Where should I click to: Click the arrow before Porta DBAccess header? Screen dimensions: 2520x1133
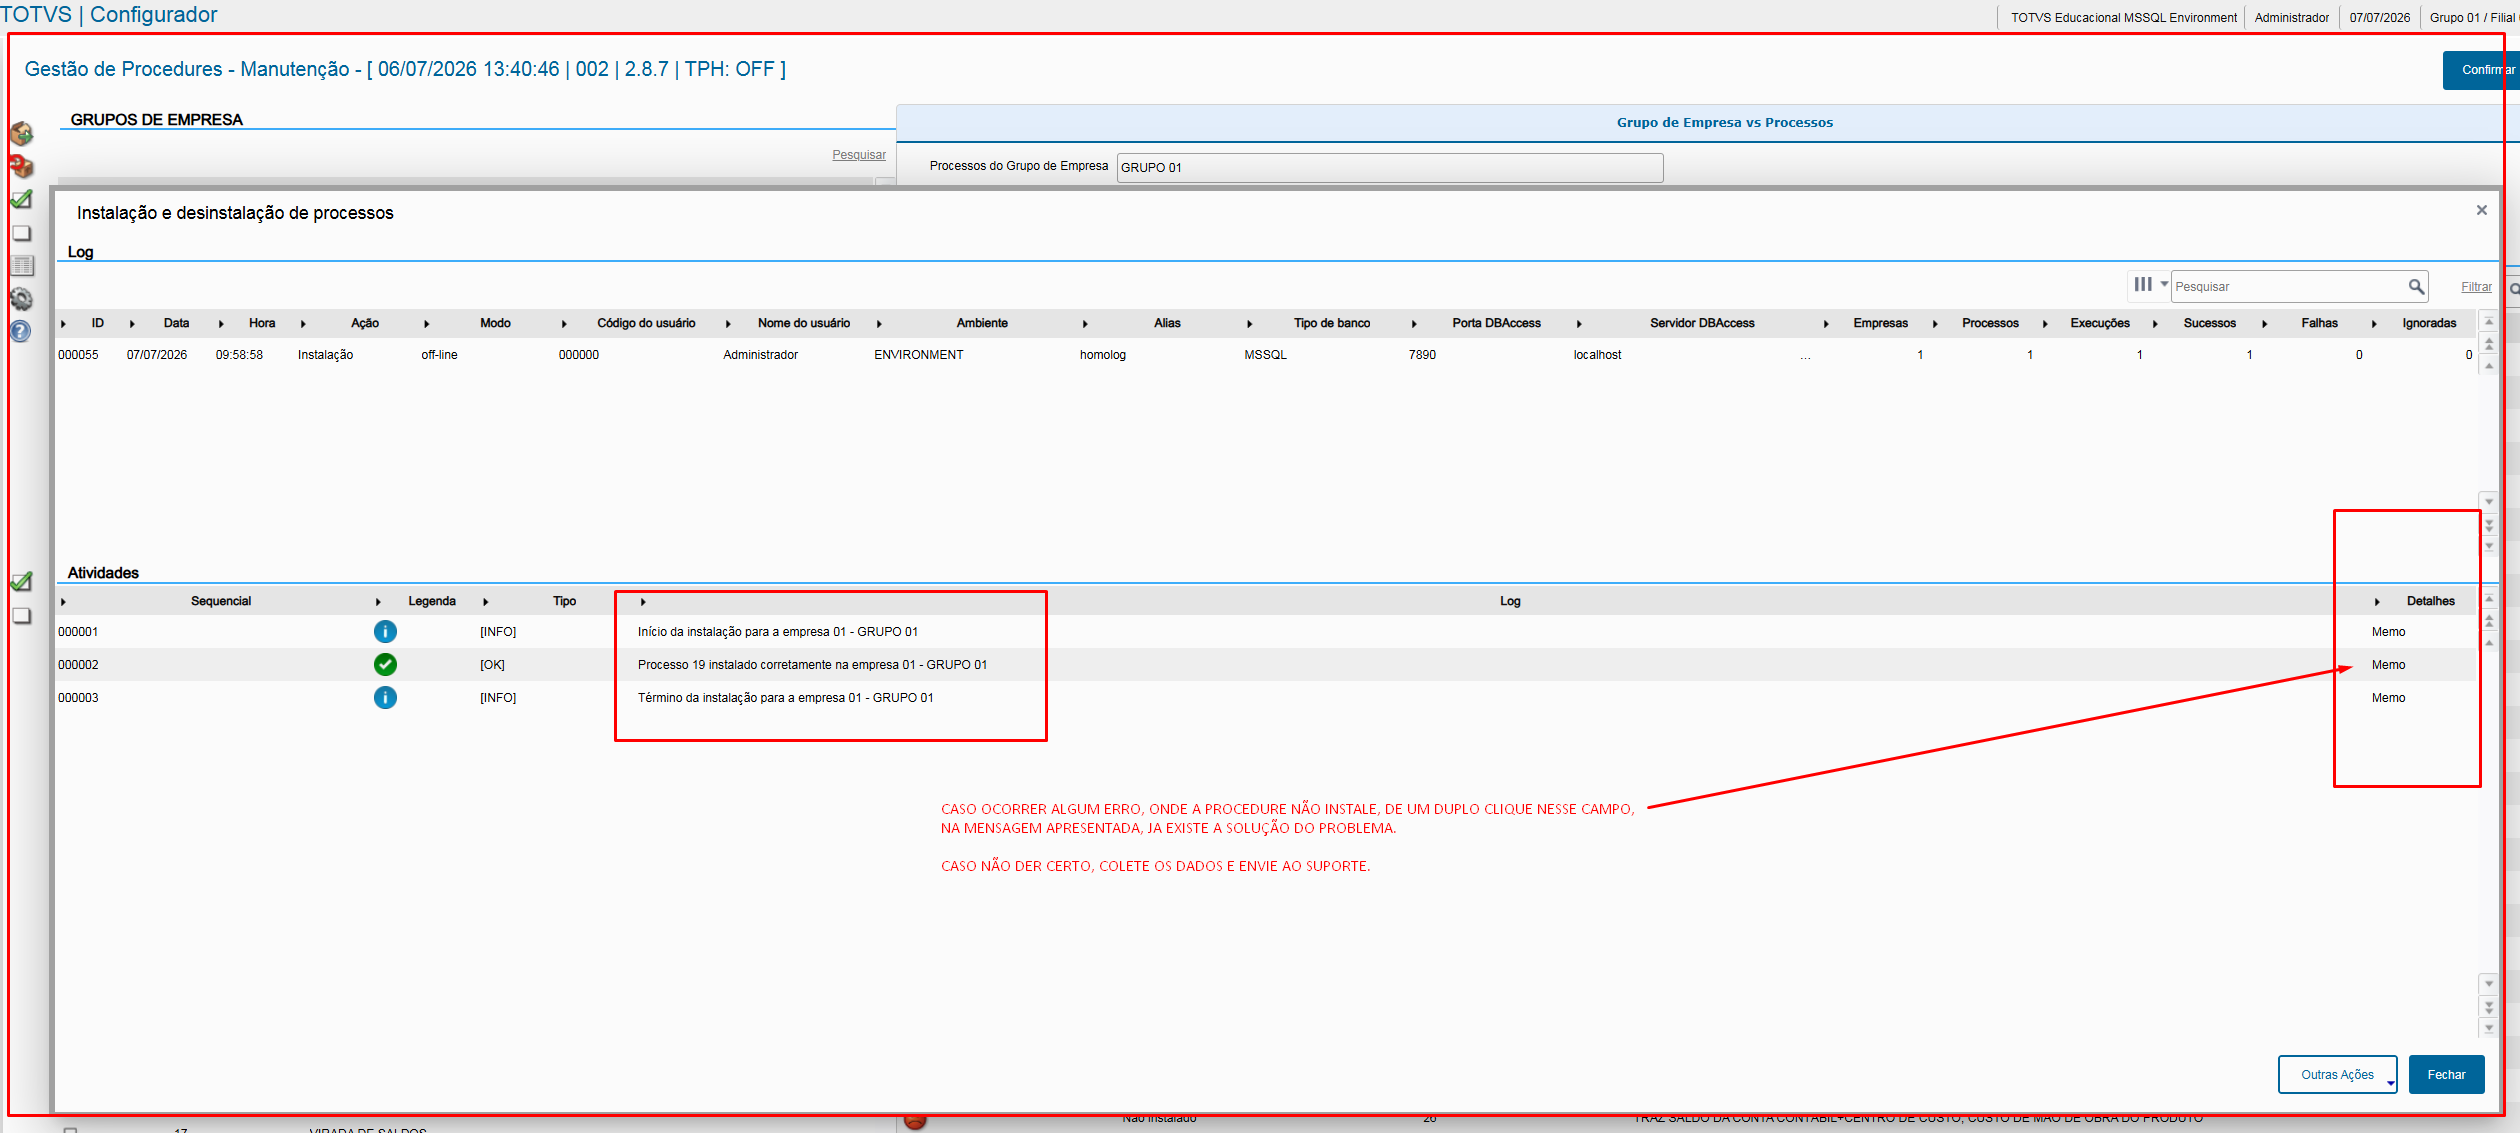(1414, 324)
